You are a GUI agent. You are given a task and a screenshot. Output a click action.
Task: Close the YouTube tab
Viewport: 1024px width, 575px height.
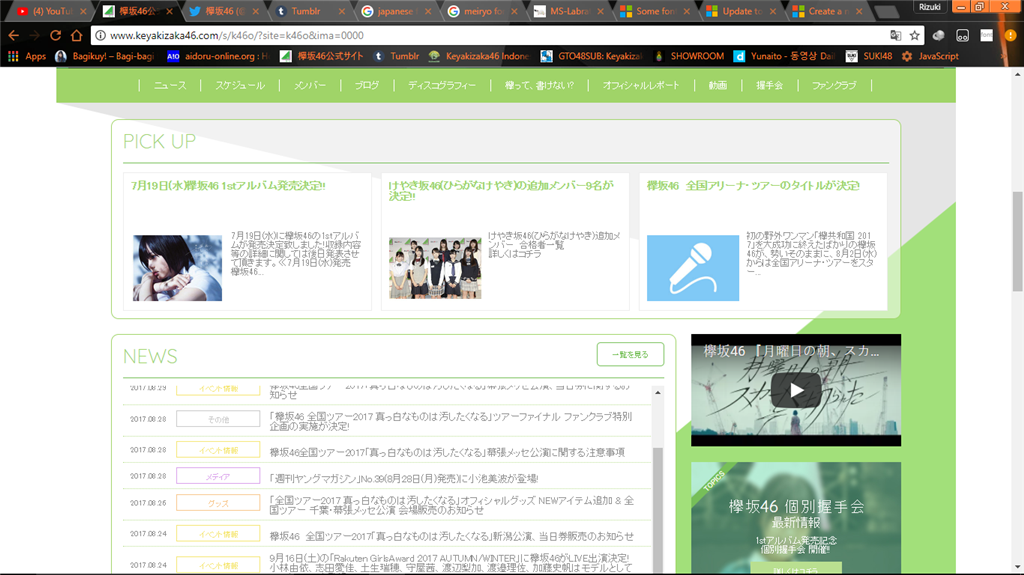click(83, 11)
